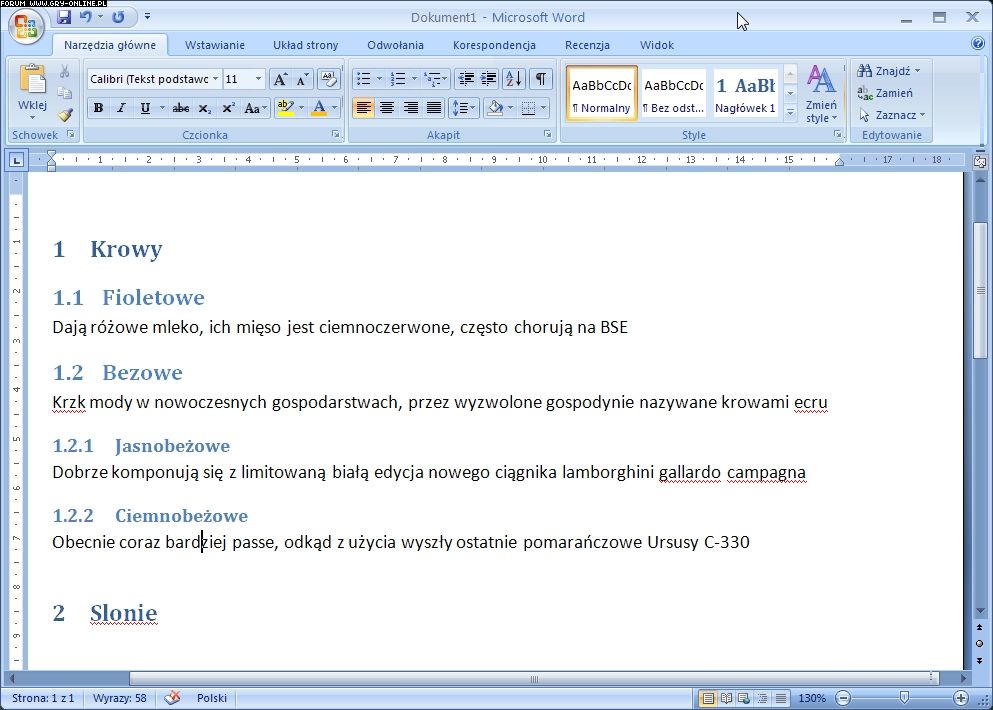Apply the Nagłówek 1 style
This screenshot has width=993, height=710.
point(745,94)
